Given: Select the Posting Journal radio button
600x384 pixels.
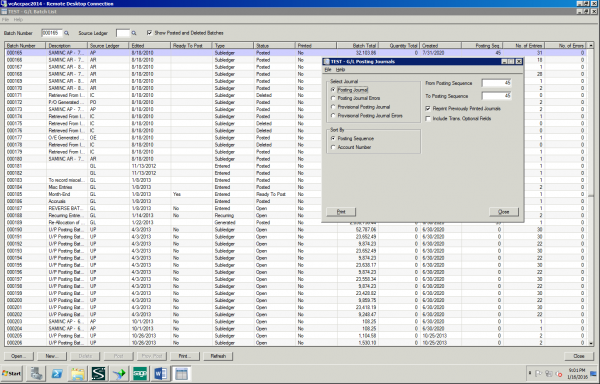Looking at the screenshot, I should coord(333,90).
